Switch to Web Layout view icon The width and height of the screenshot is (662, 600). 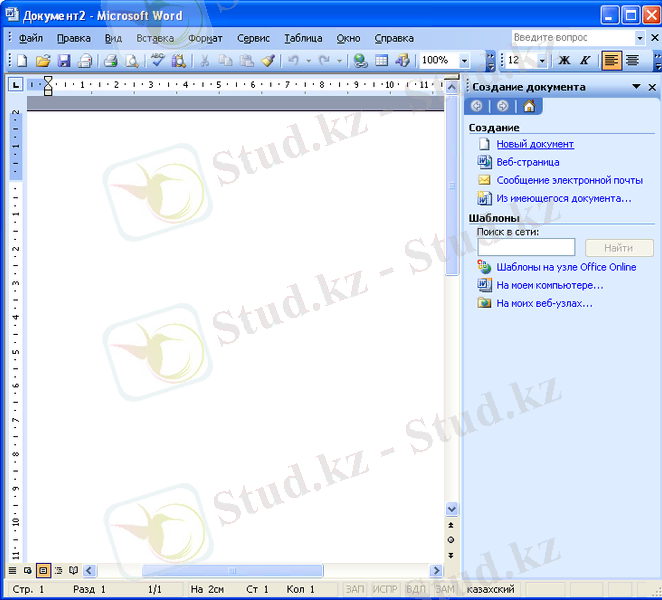pyautogui.click(x=28, y=571)
